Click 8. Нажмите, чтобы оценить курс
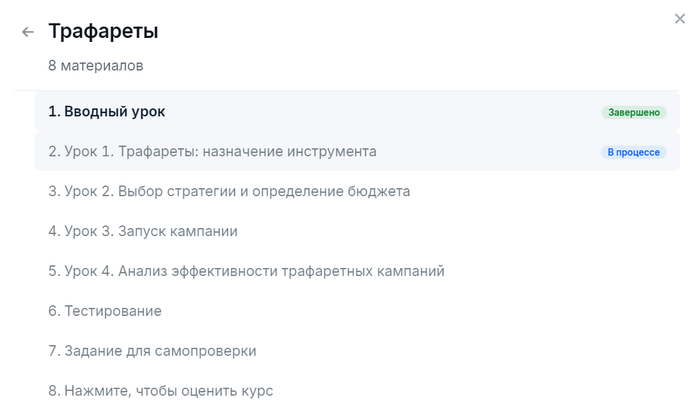 coord(160,391)
